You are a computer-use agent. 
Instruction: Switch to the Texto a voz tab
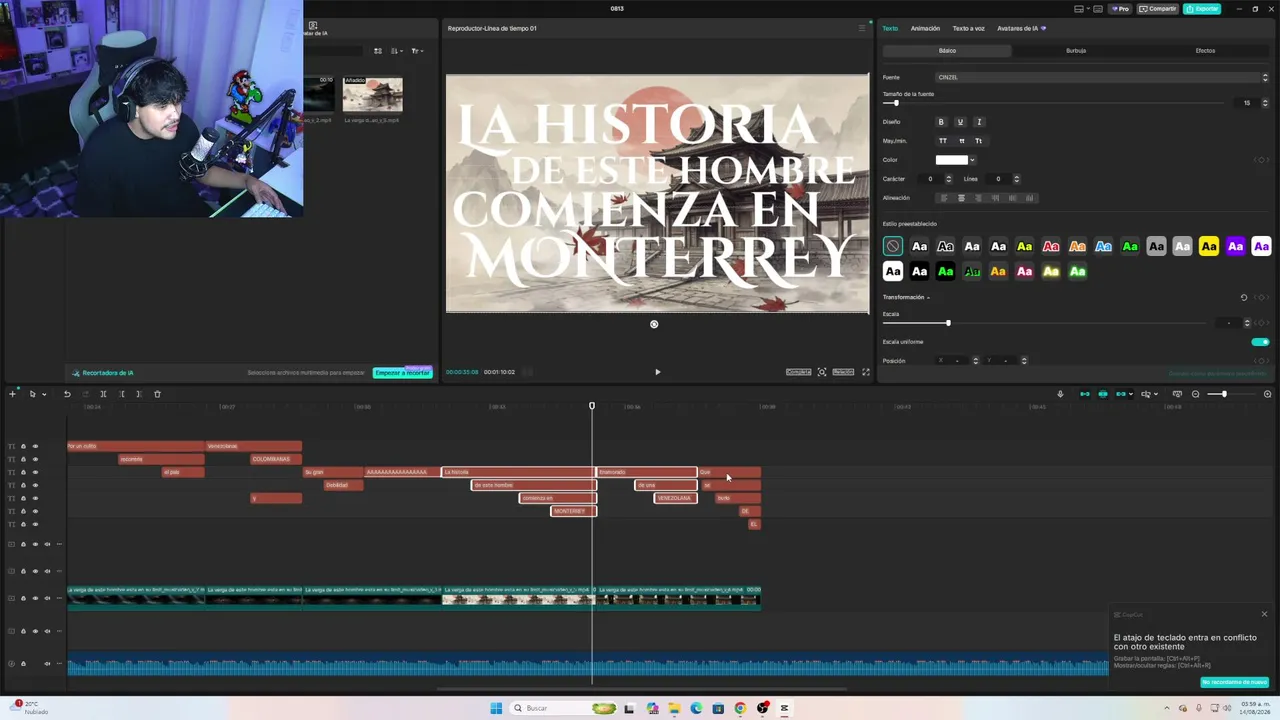pyautogui.click(x=968, y=28)
